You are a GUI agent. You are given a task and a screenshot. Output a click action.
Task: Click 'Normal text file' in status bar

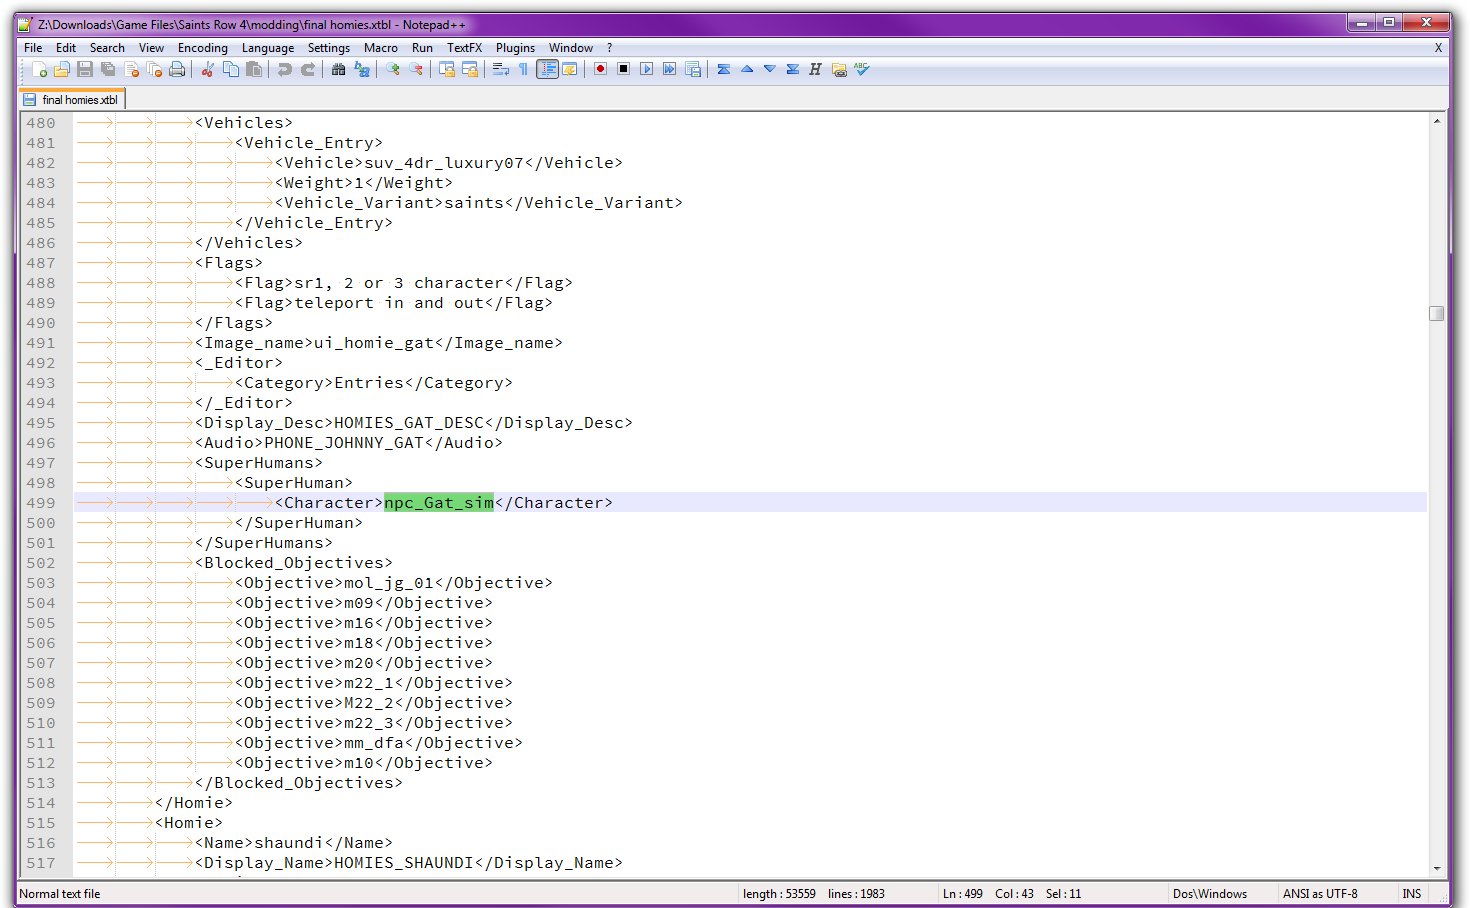(60, 894)
